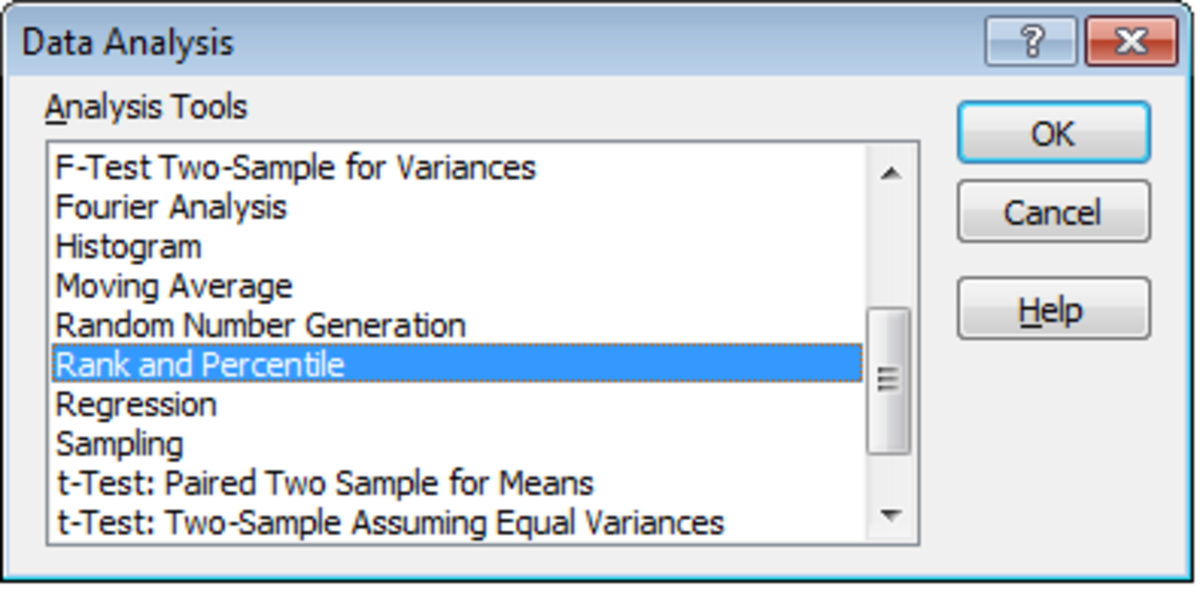Select the Histogram analysis tool
The image size is (1200, 589).
tap(152, 246)
